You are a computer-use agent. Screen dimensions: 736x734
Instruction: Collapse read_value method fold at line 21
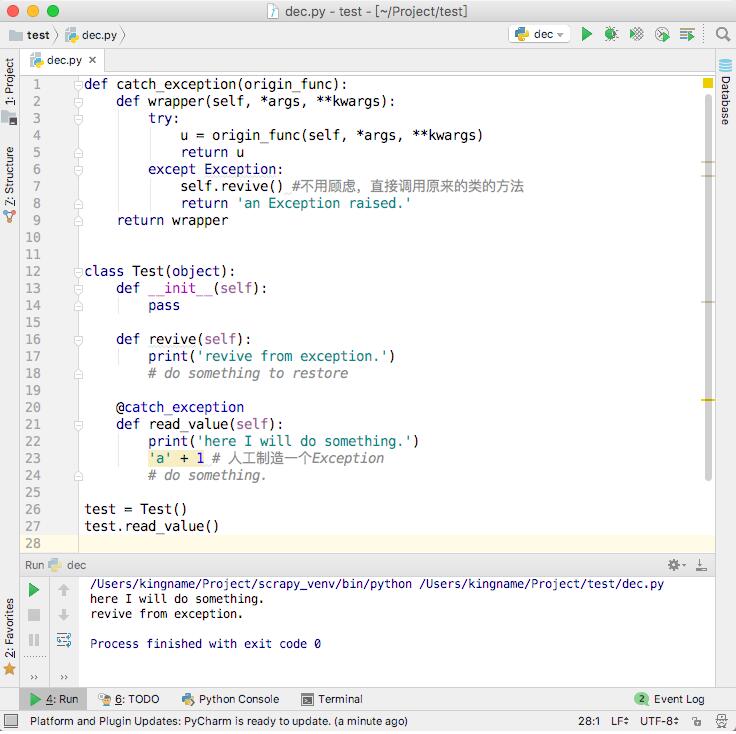click(x=78, y=425)
